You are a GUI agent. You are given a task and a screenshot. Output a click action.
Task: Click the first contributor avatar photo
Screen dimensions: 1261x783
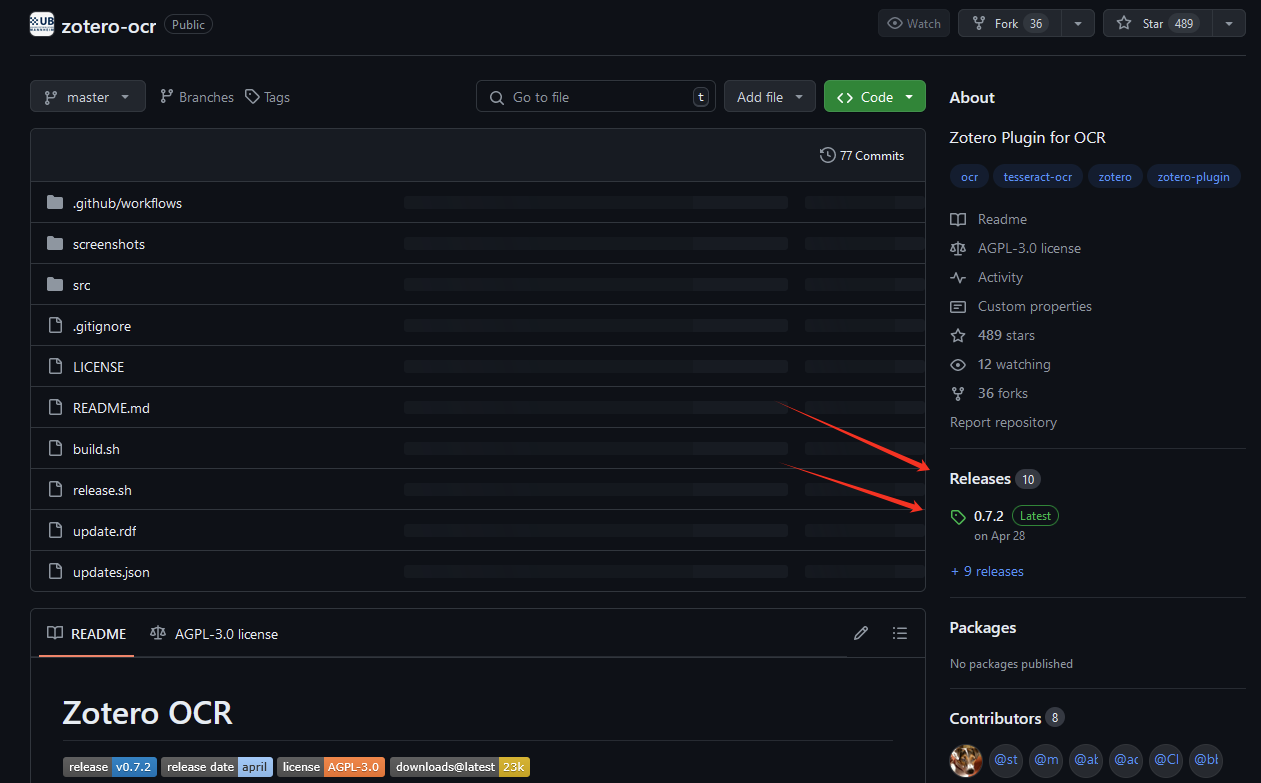pyautogui.click(x=966, y=761)
